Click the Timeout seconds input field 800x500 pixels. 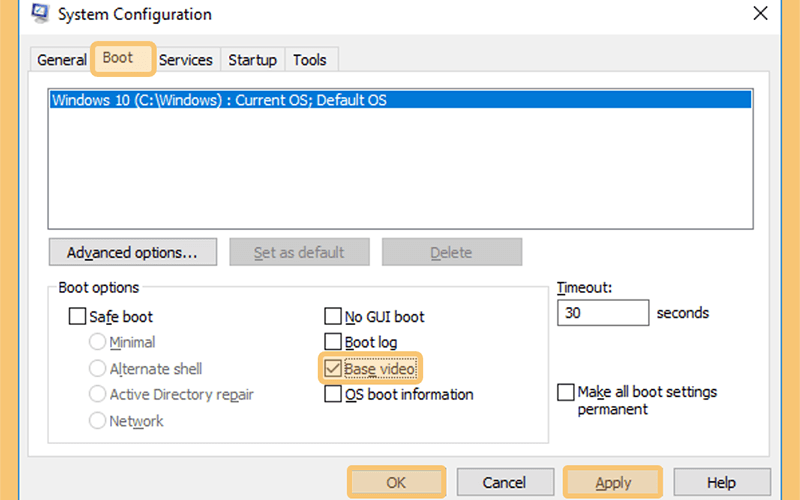[x=603, y=312]
